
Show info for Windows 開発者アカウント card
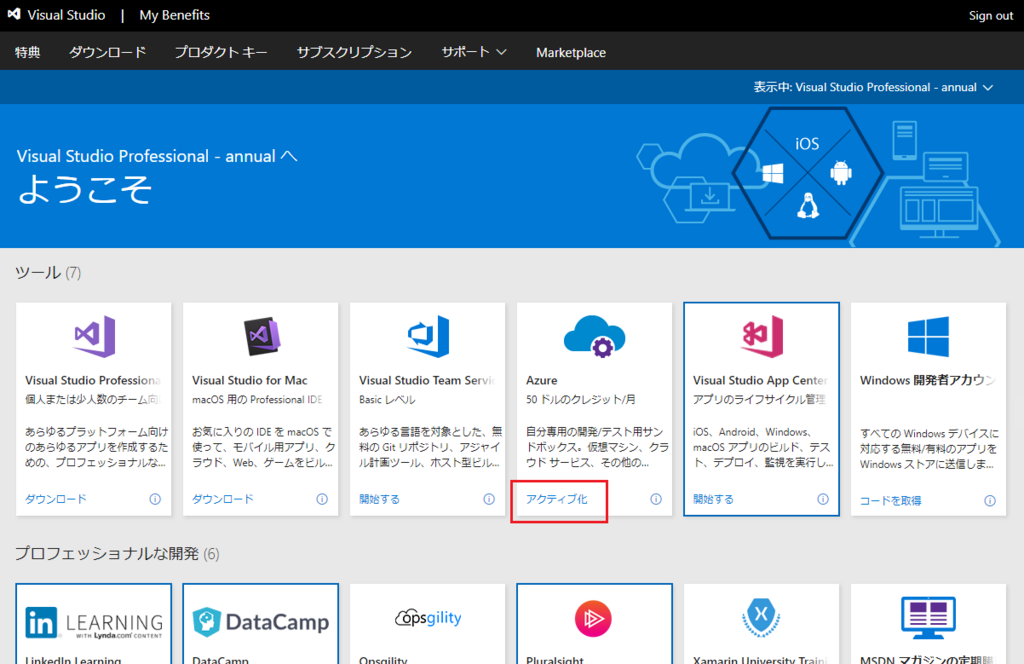990,501
